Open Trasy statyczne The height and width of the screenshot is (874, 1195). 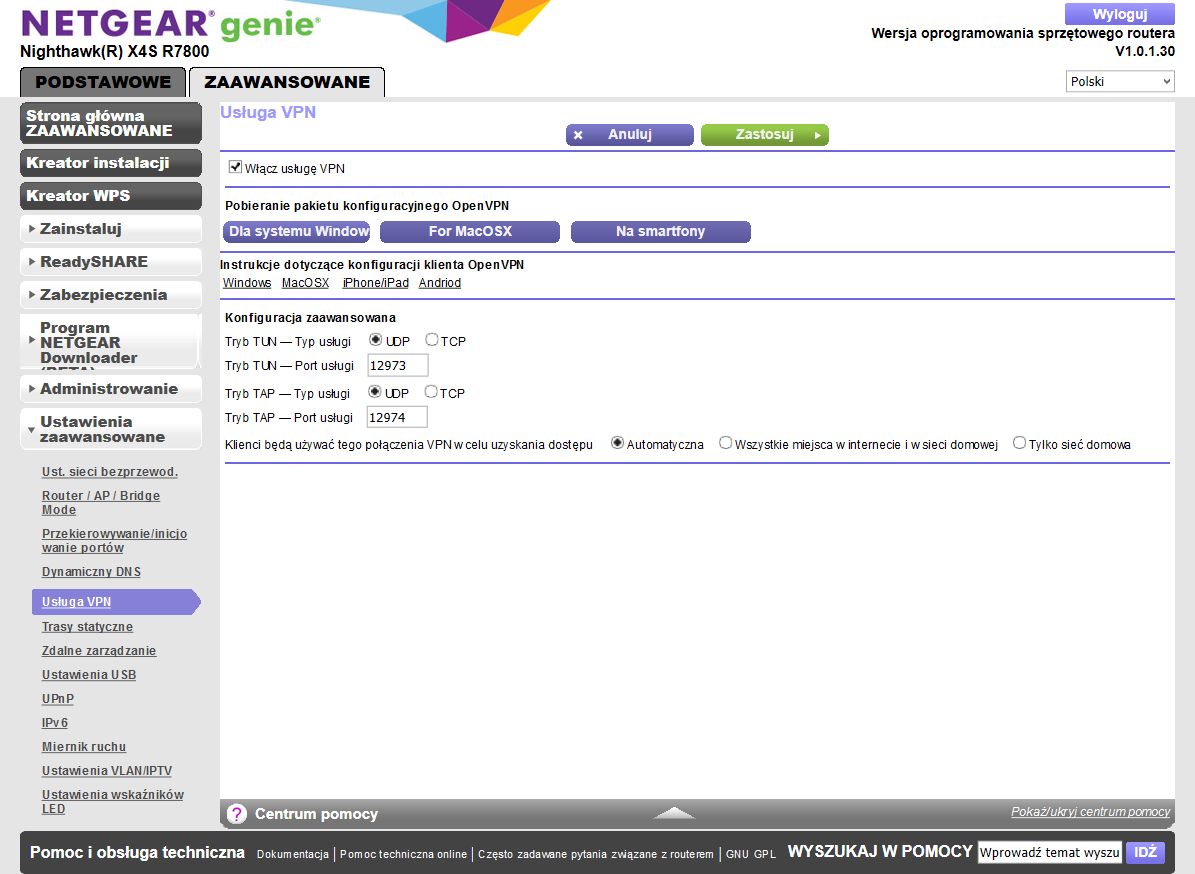click(x=87, y=627)
